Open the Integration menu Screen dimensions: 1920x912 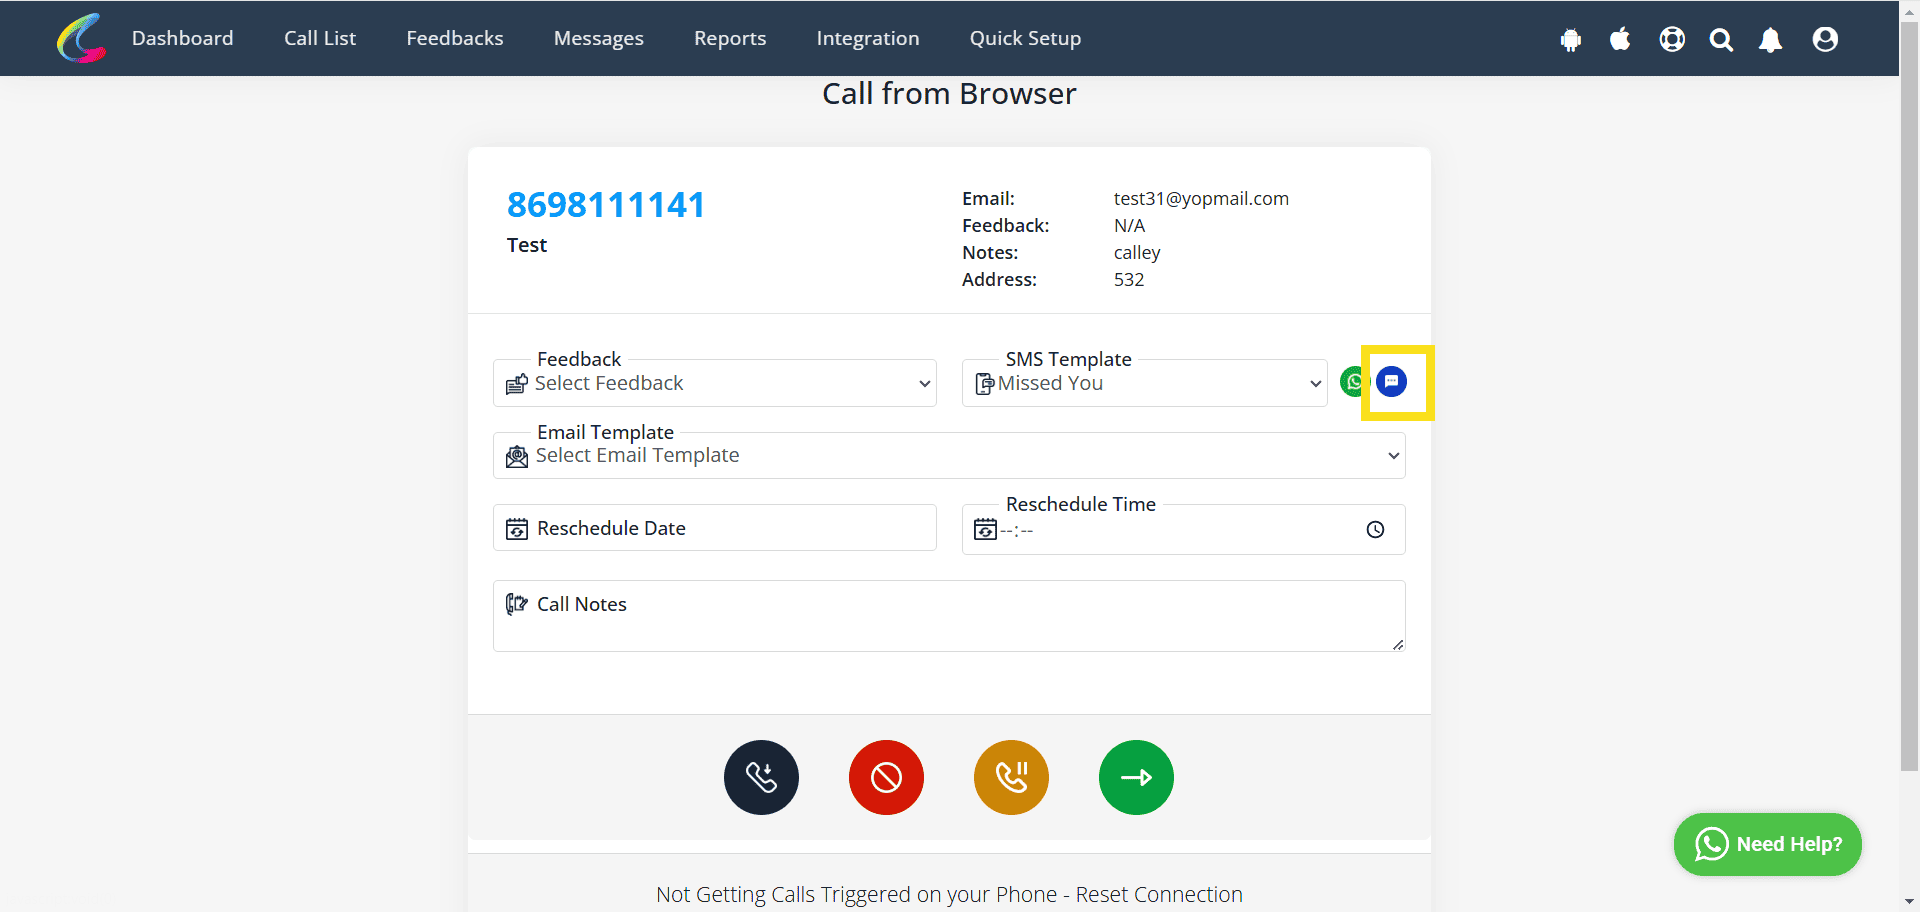(x=868, y=38)
